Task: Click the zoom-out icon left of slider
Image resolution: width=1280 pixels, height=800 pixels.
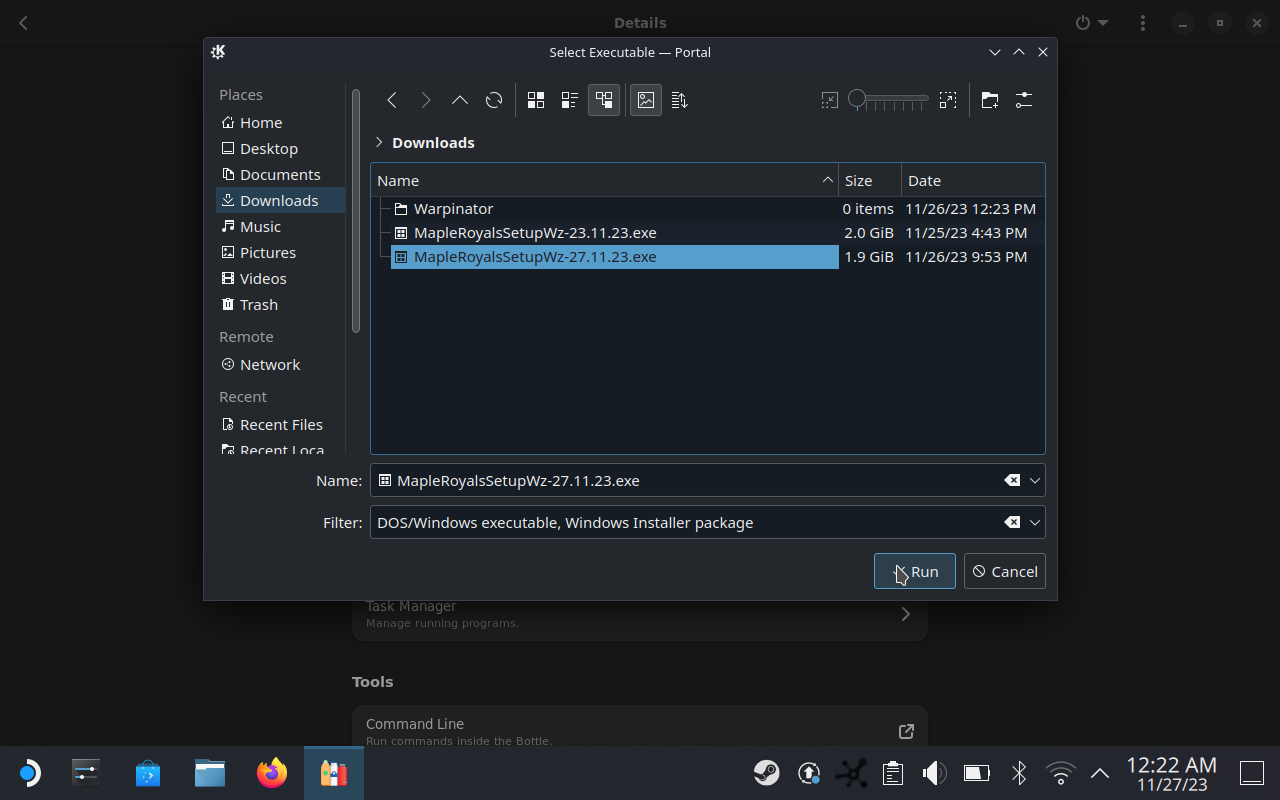Action: tap(829, 100)
